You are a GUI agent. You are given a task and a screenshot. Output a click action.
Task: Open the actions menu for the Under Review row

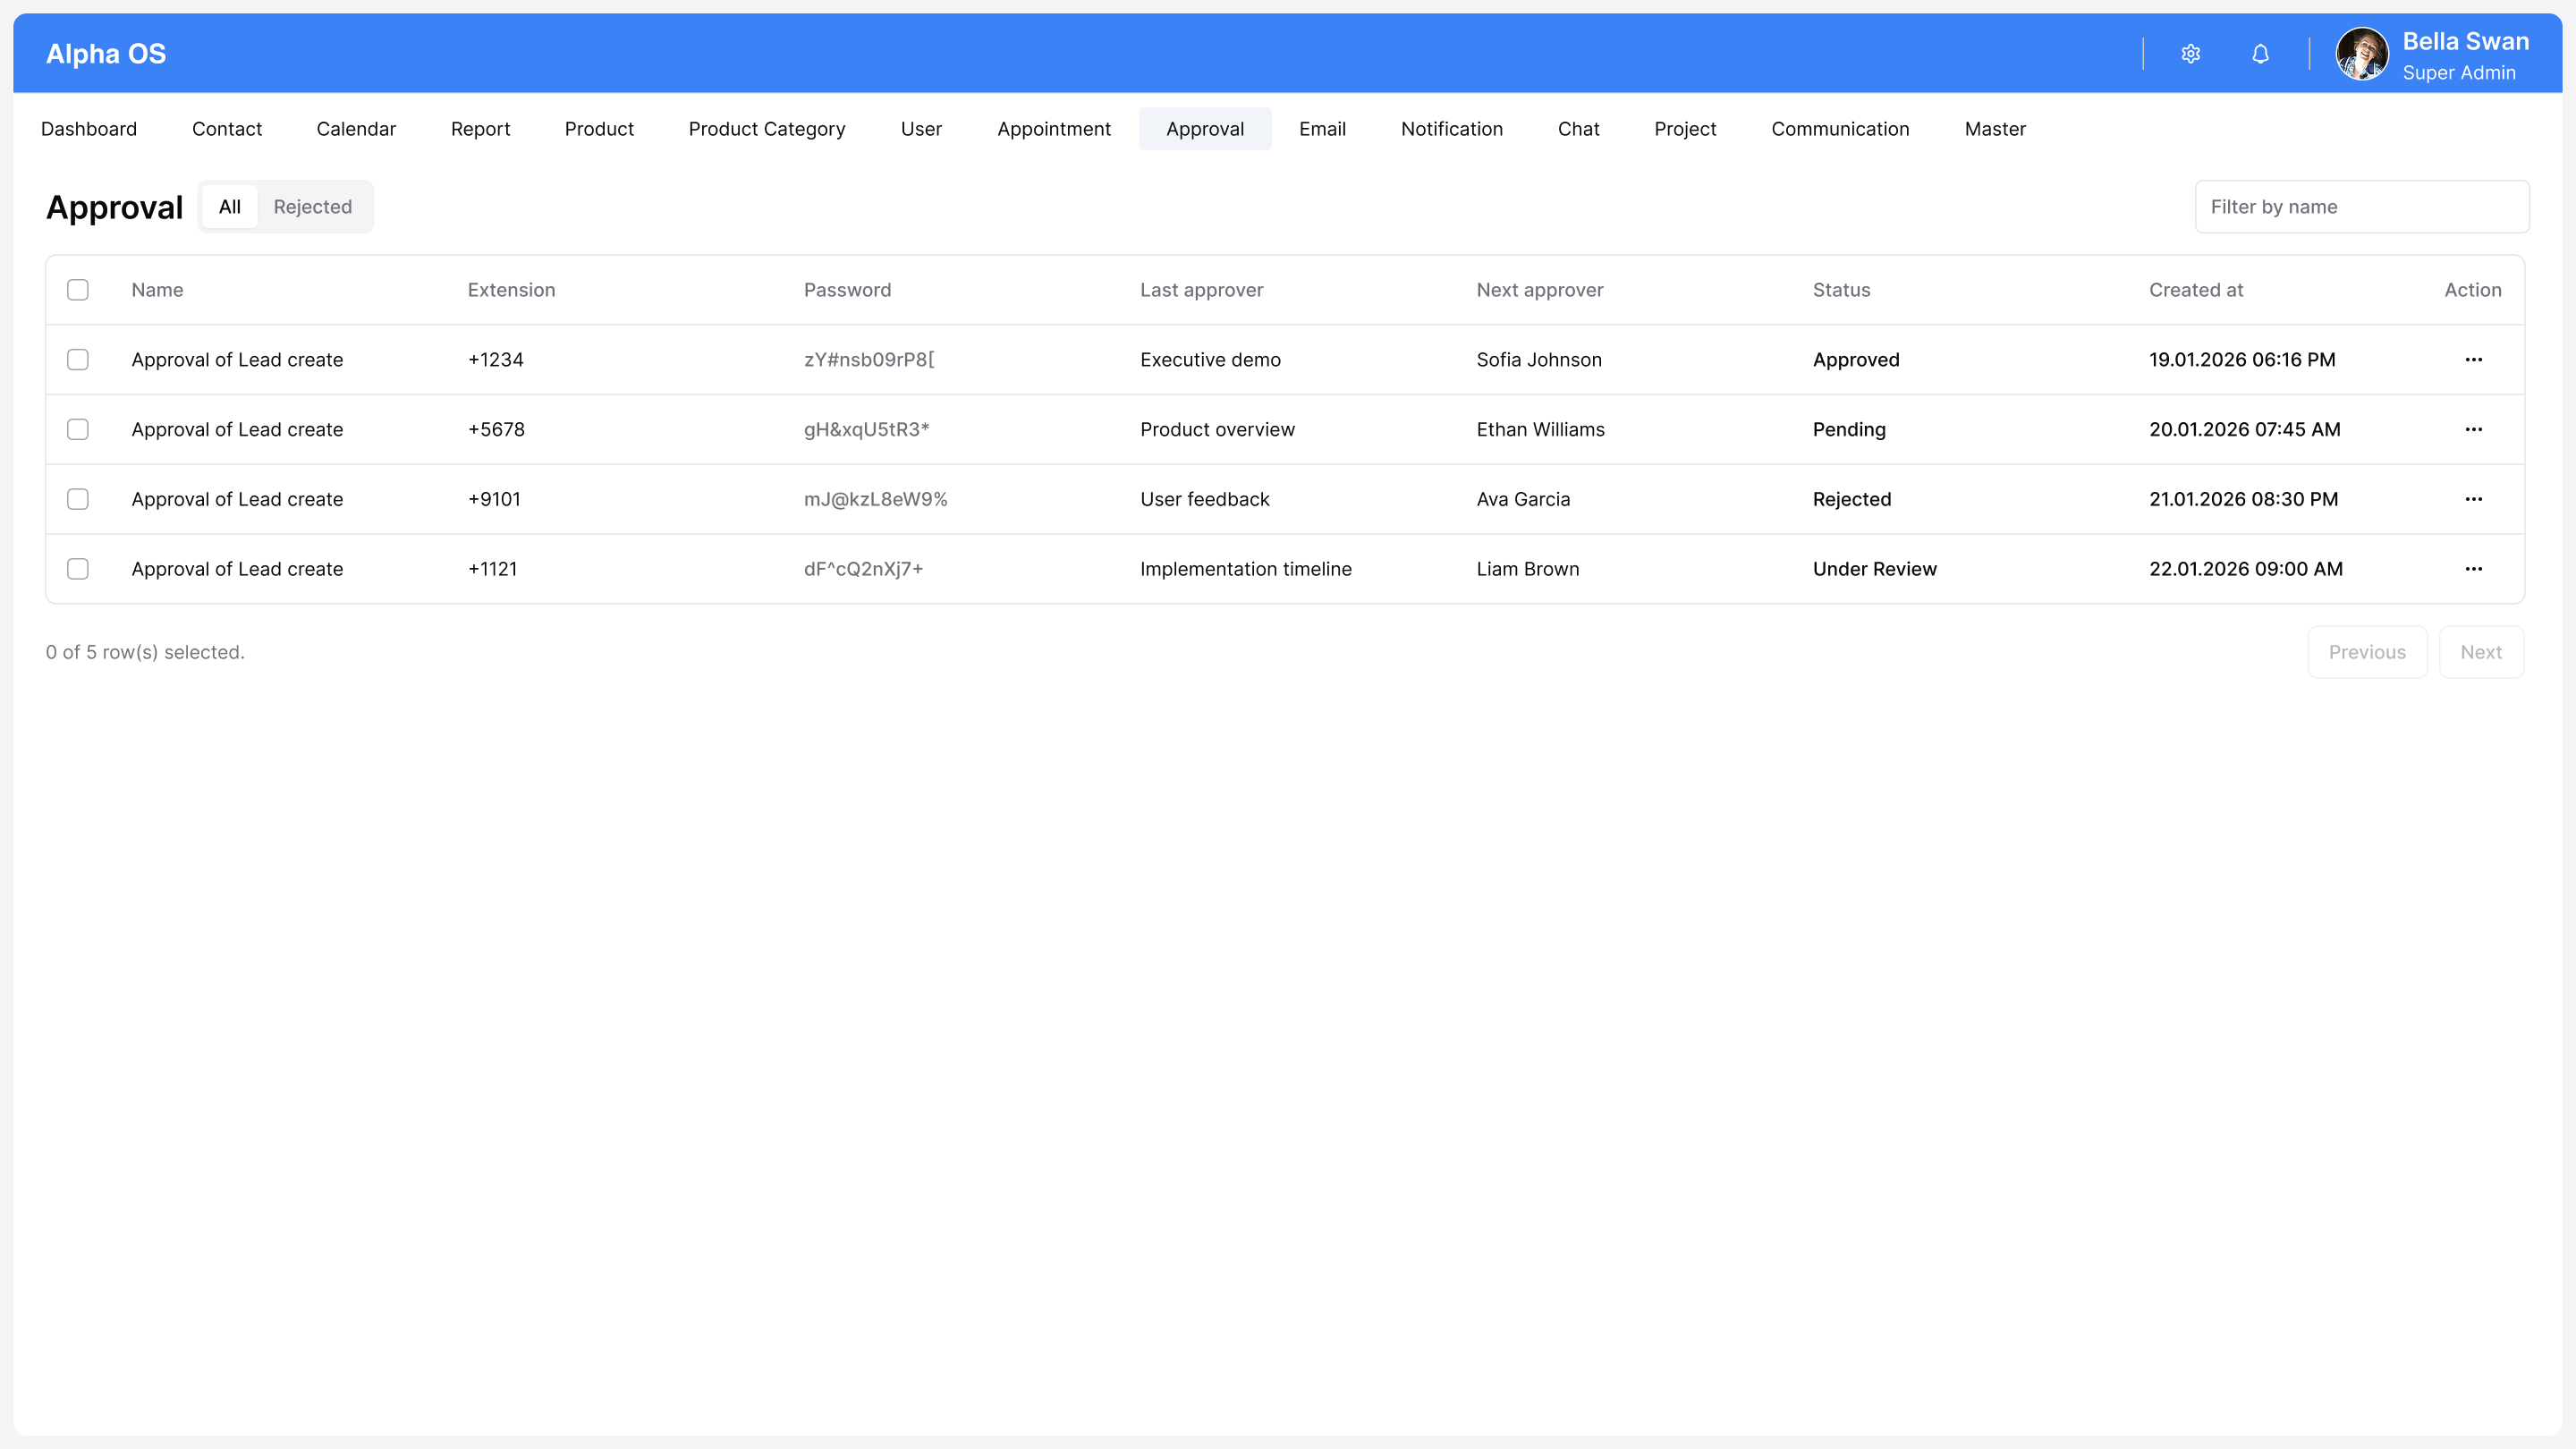(2473, 569)
